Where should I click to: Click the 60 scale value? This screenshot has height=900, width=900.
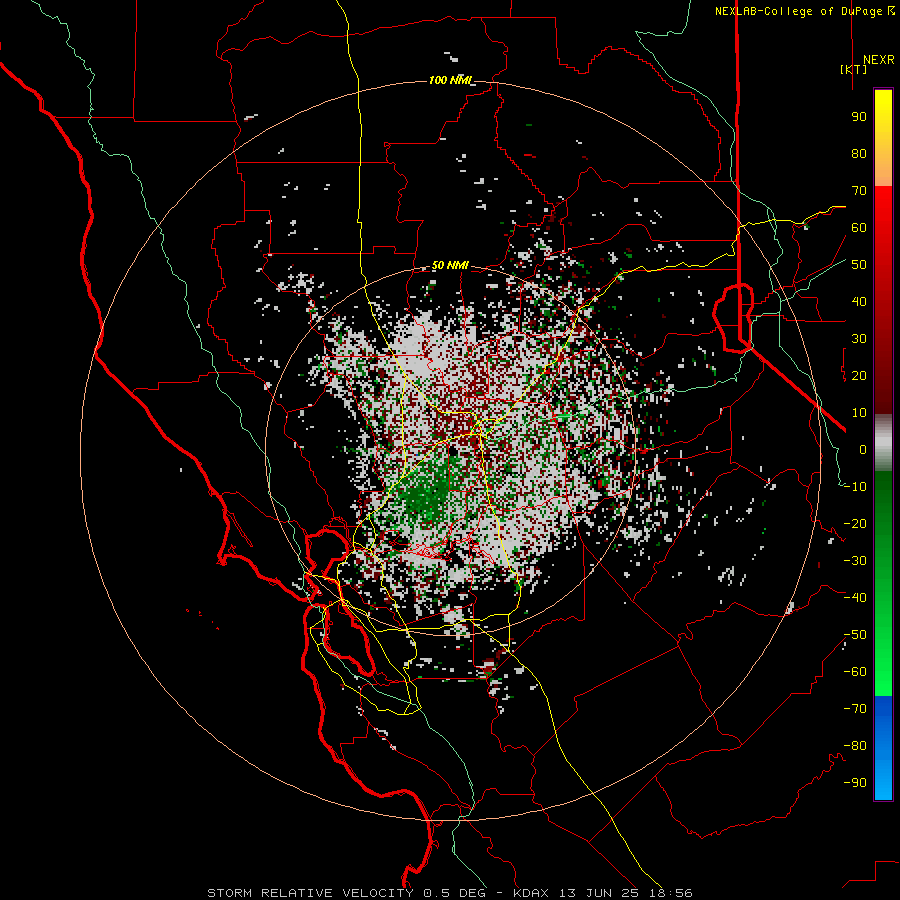[x=859, y=228]
